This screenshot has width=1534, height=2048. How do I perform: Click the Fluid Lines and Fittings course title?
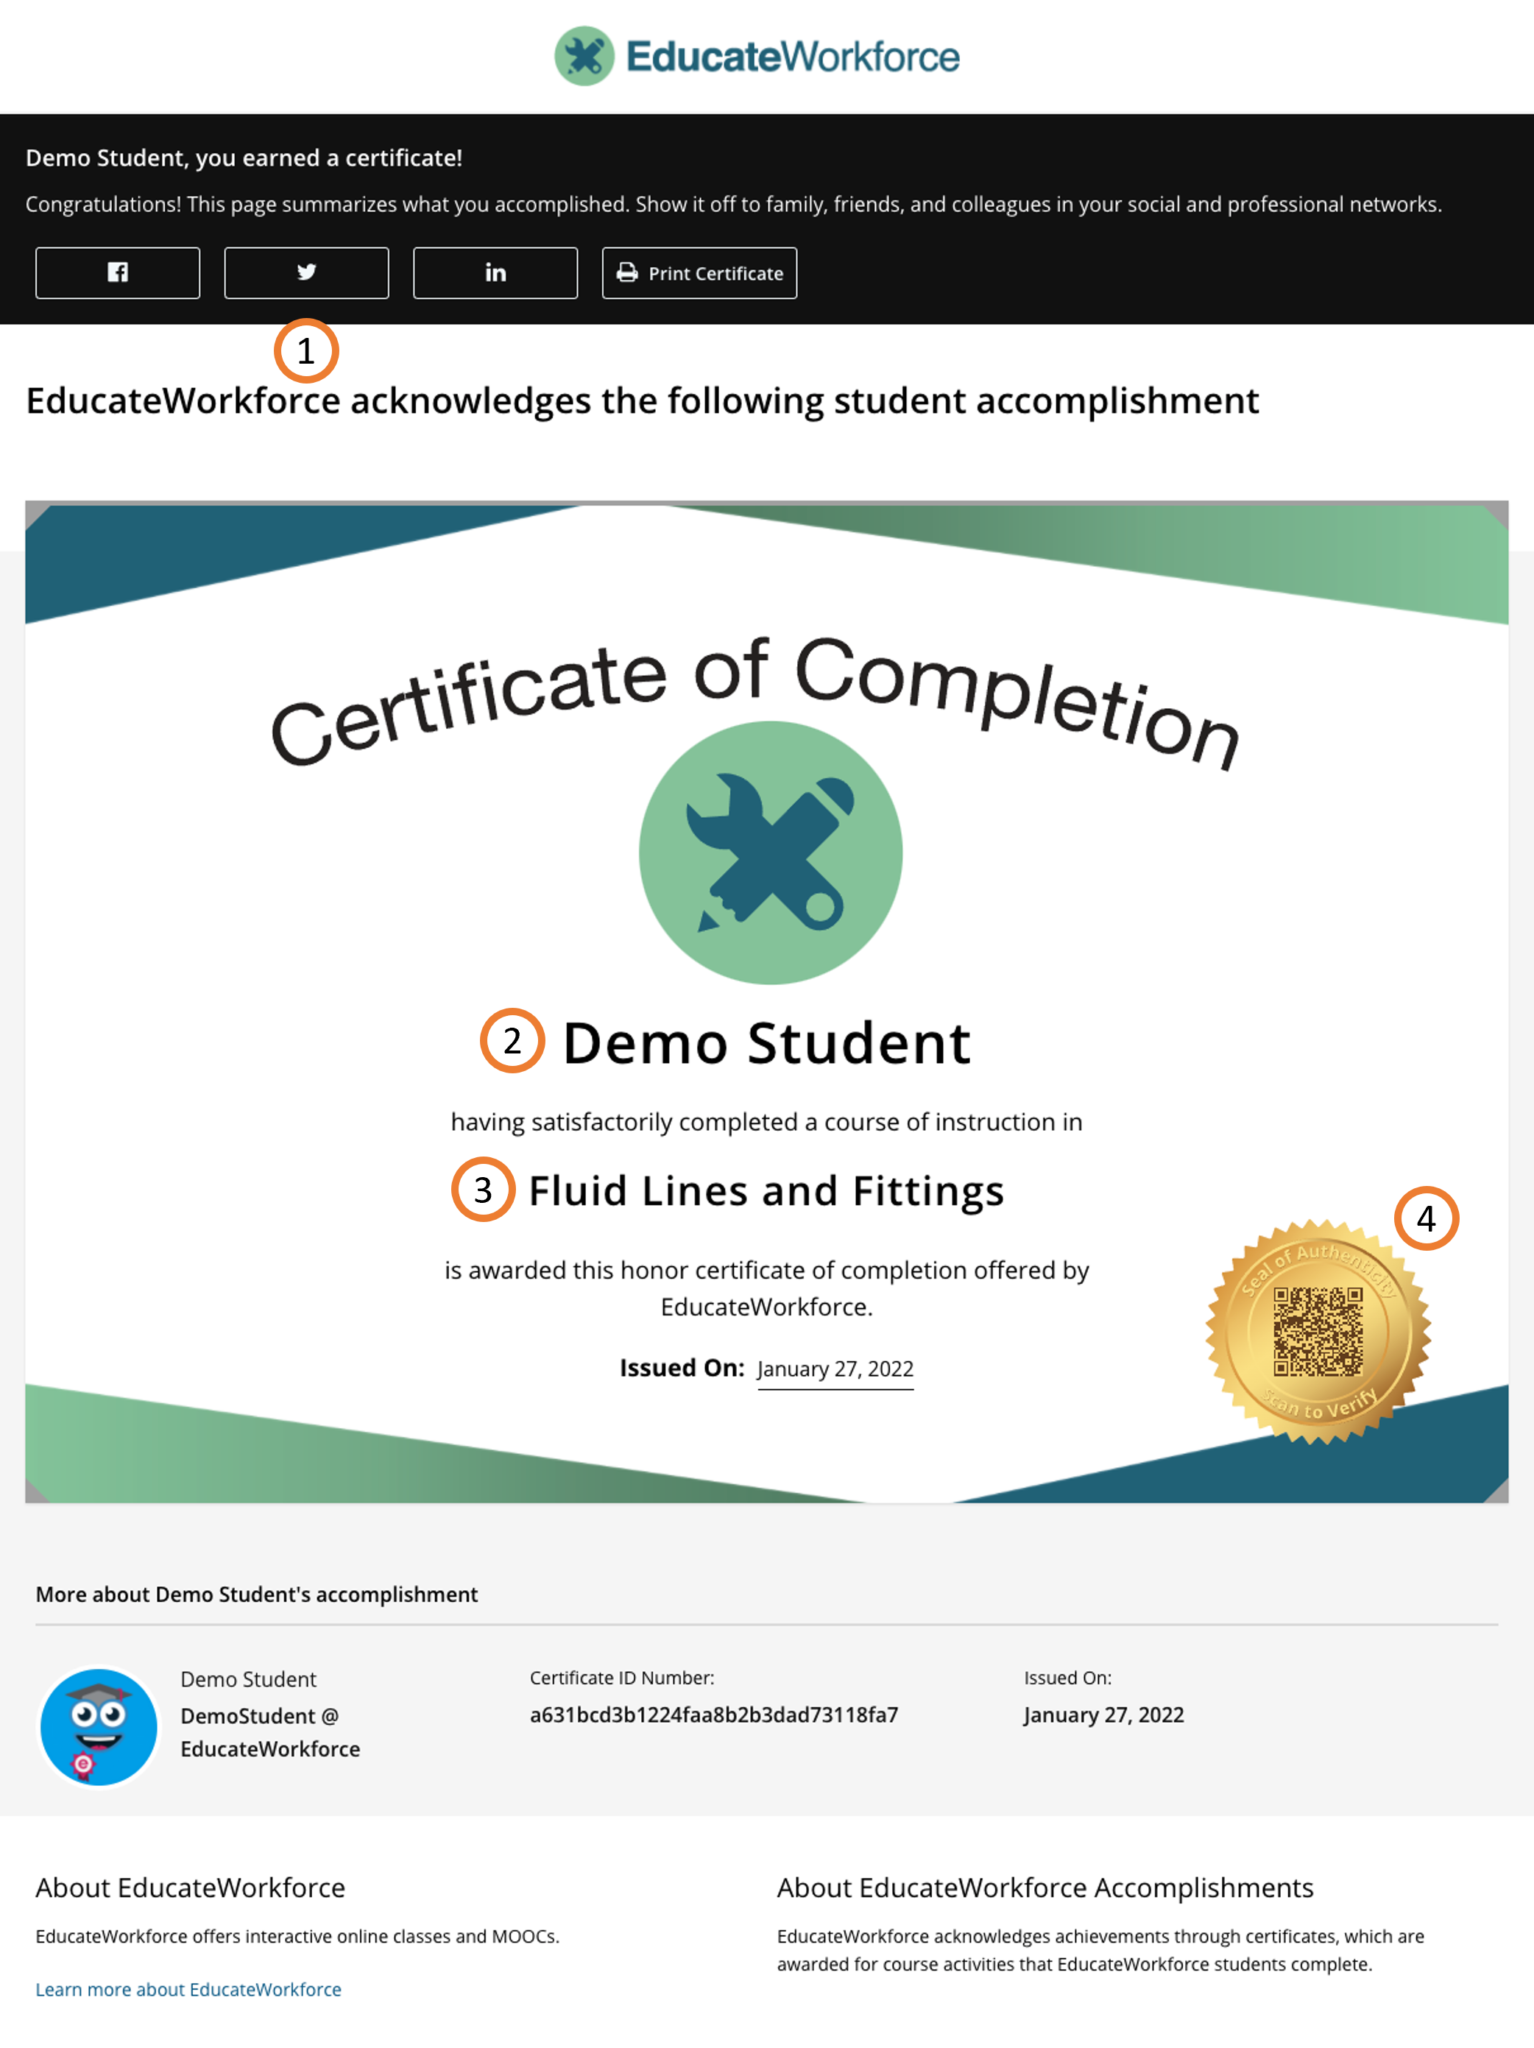(766, 1191)
